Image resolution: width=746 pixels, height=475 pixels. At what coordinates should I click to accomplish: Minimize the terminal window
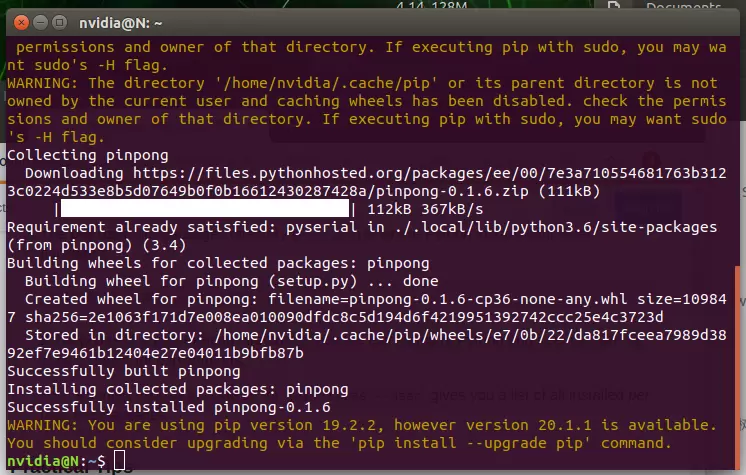pyautogui.click(x=38, y=21)
